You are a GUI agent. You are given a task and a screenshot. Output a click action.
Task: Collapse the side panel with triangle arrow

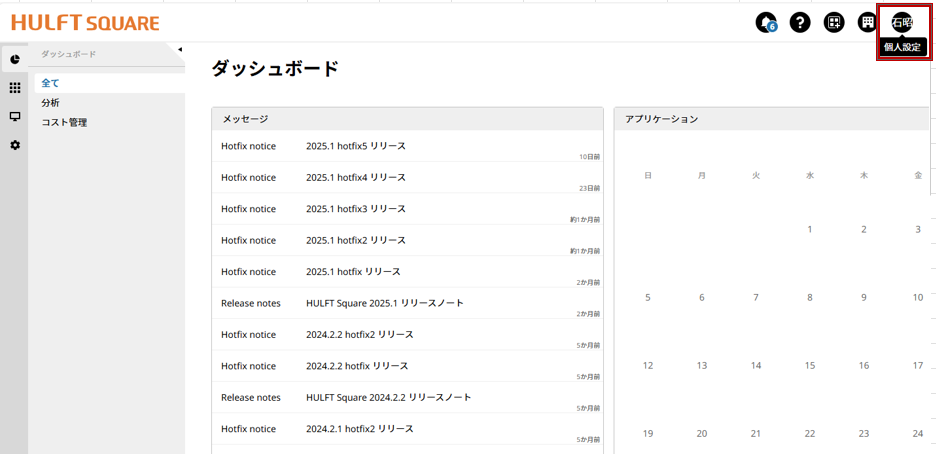coord(180,50)
